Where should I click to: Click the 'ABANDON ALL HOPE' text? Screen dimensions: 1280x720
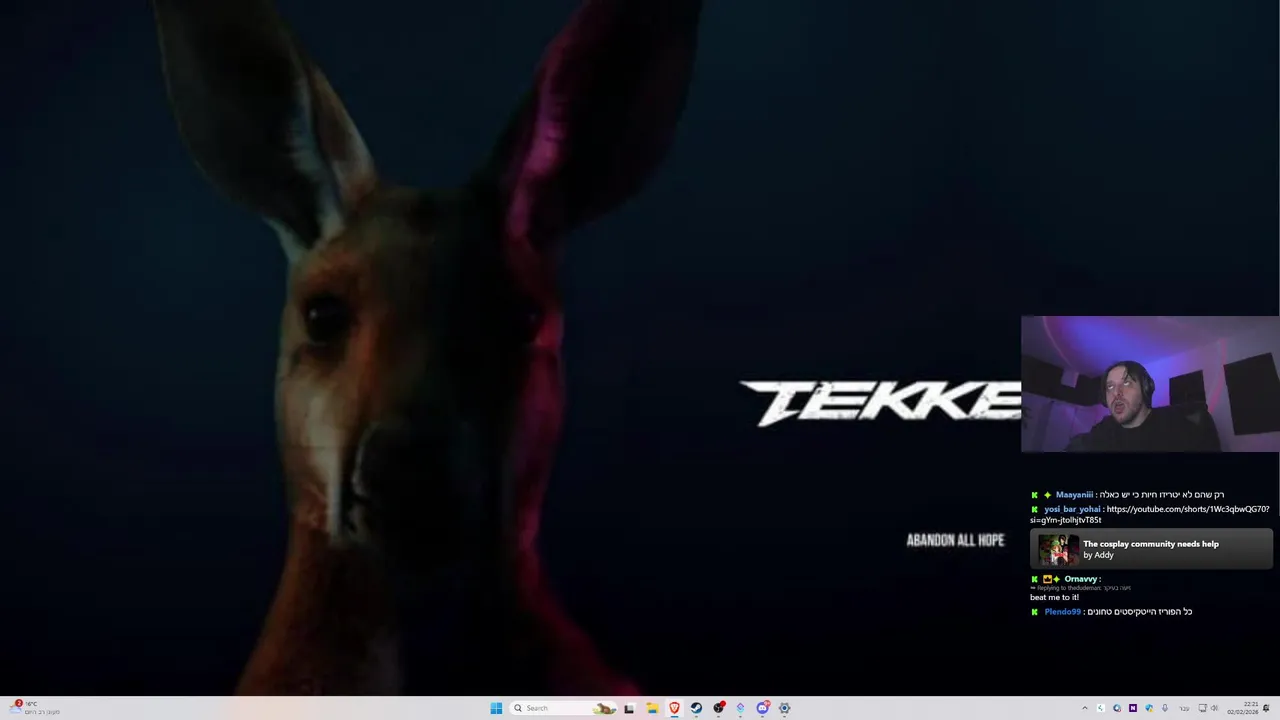pos(955,540)
